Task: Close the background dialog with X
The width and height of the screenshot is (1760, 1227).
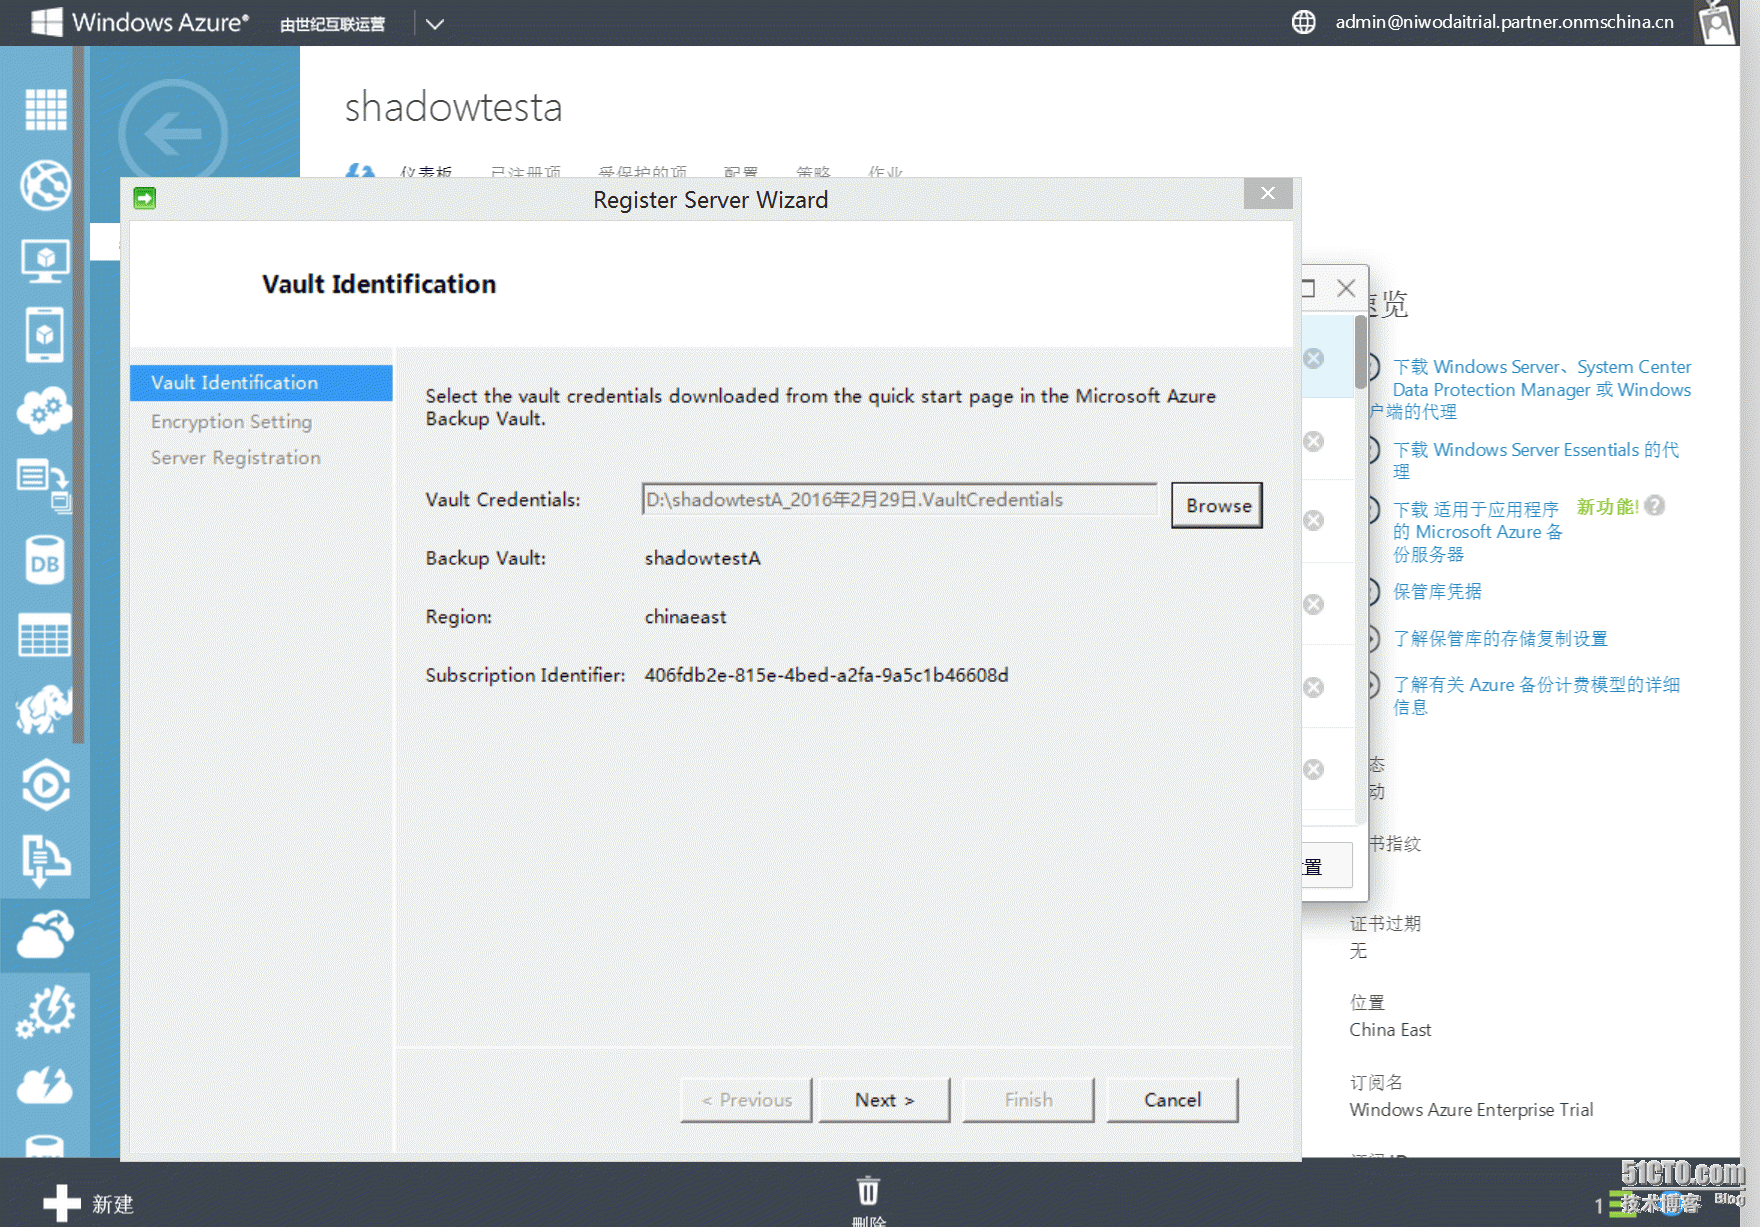Action: tap(1346, 289)
